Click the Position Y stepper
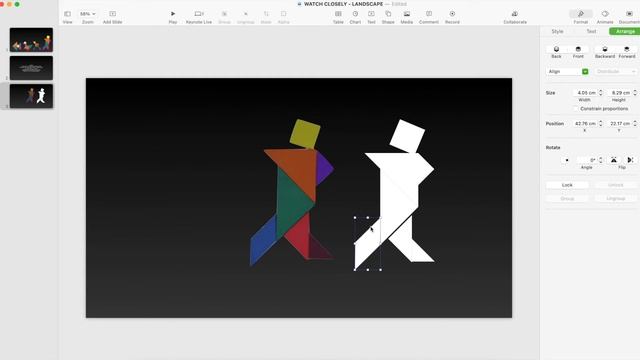 635,124
